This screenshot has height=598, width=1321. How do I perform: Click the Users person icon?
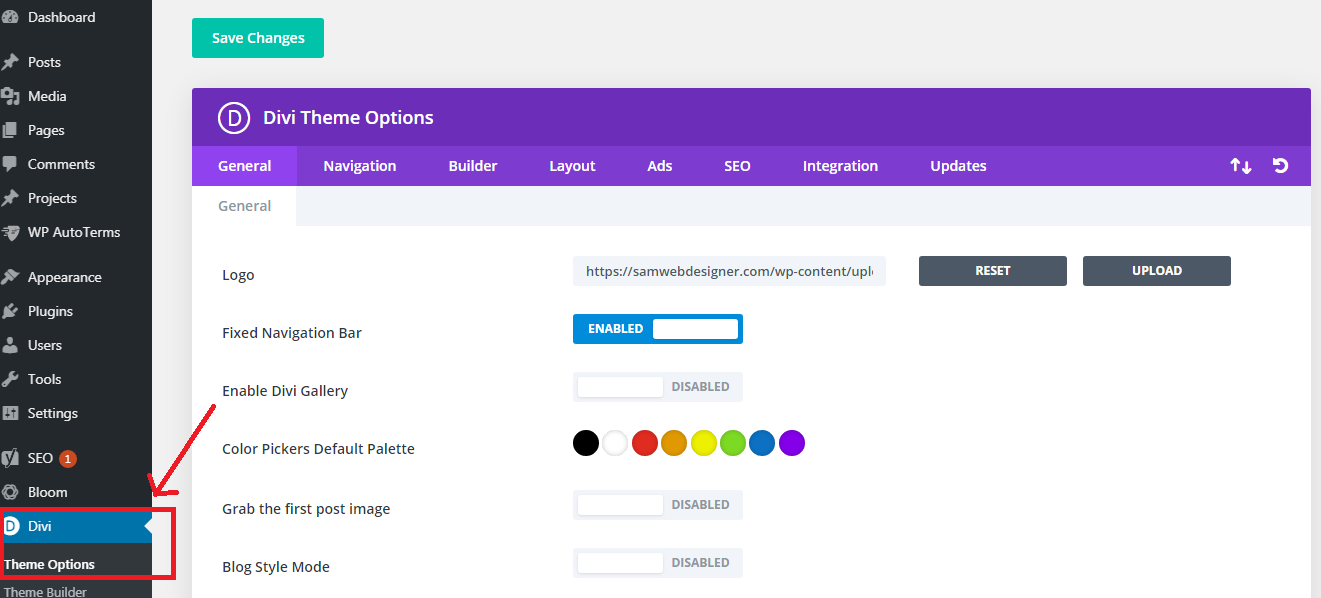(10, 345)
